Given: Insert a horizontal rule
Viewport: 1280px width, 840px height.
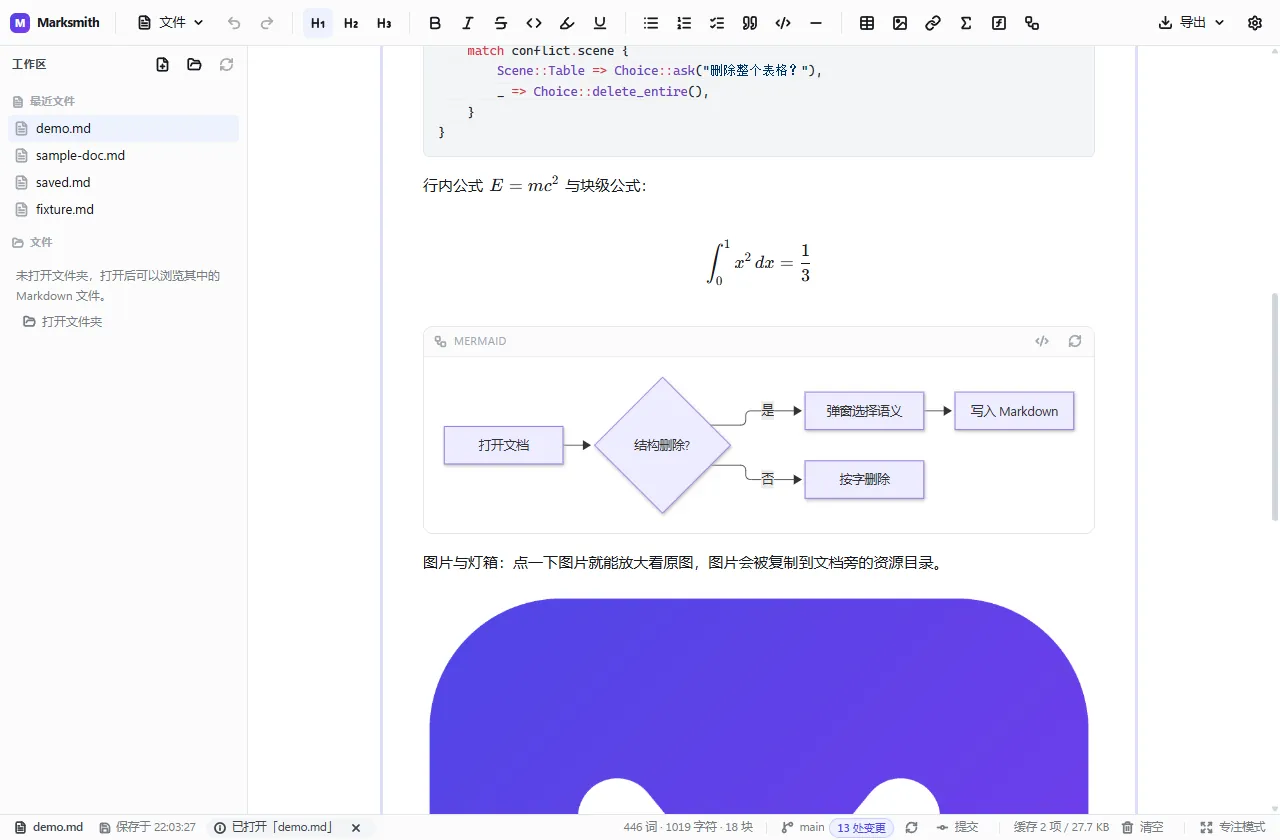Looking at the screenshot, I should [x=816, y=23].
